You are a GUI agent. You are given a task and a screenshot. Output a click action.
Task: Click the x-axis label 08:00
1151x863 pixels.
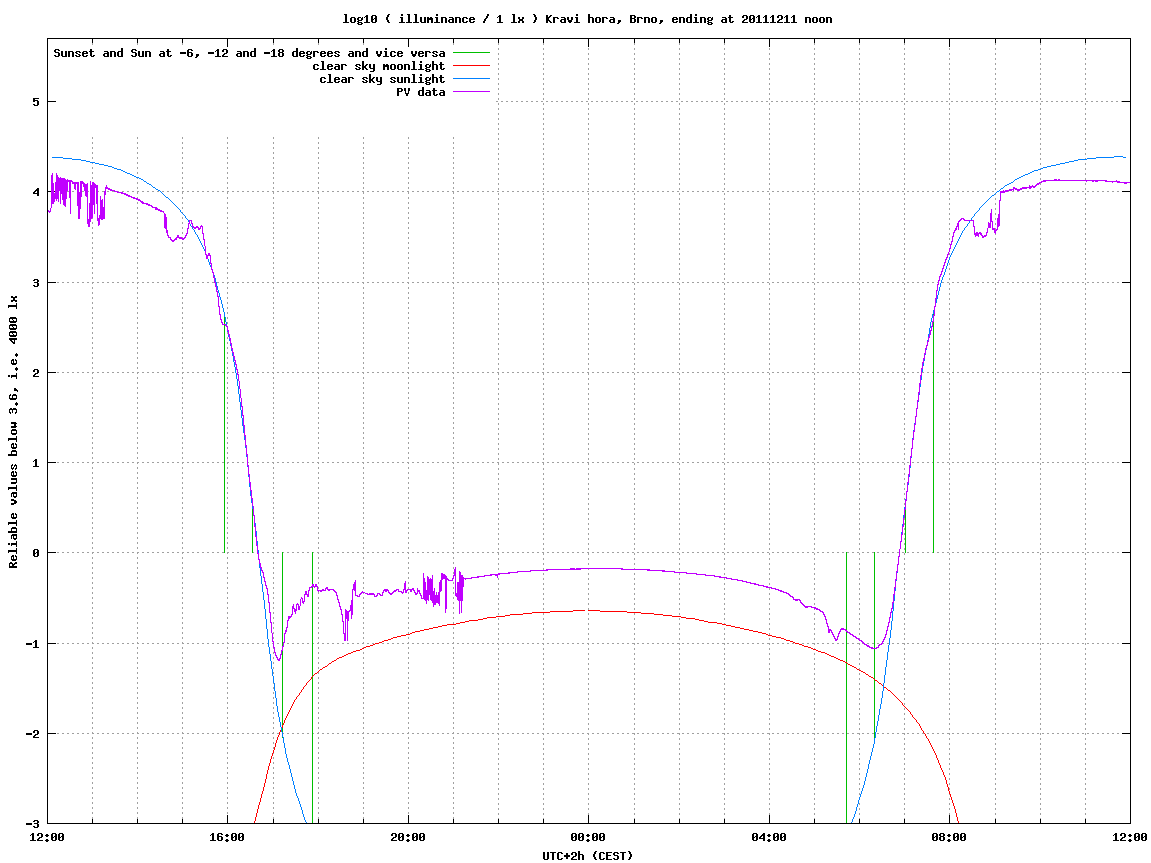[x=950, y=837]
